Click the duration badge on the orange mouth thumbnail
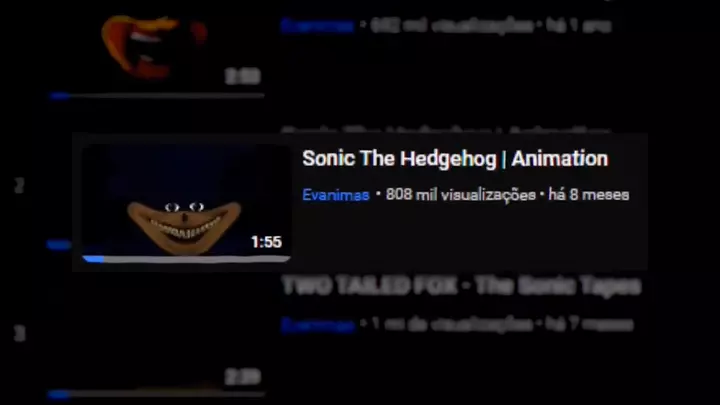 pyautogui.click(x=243, y=76)
